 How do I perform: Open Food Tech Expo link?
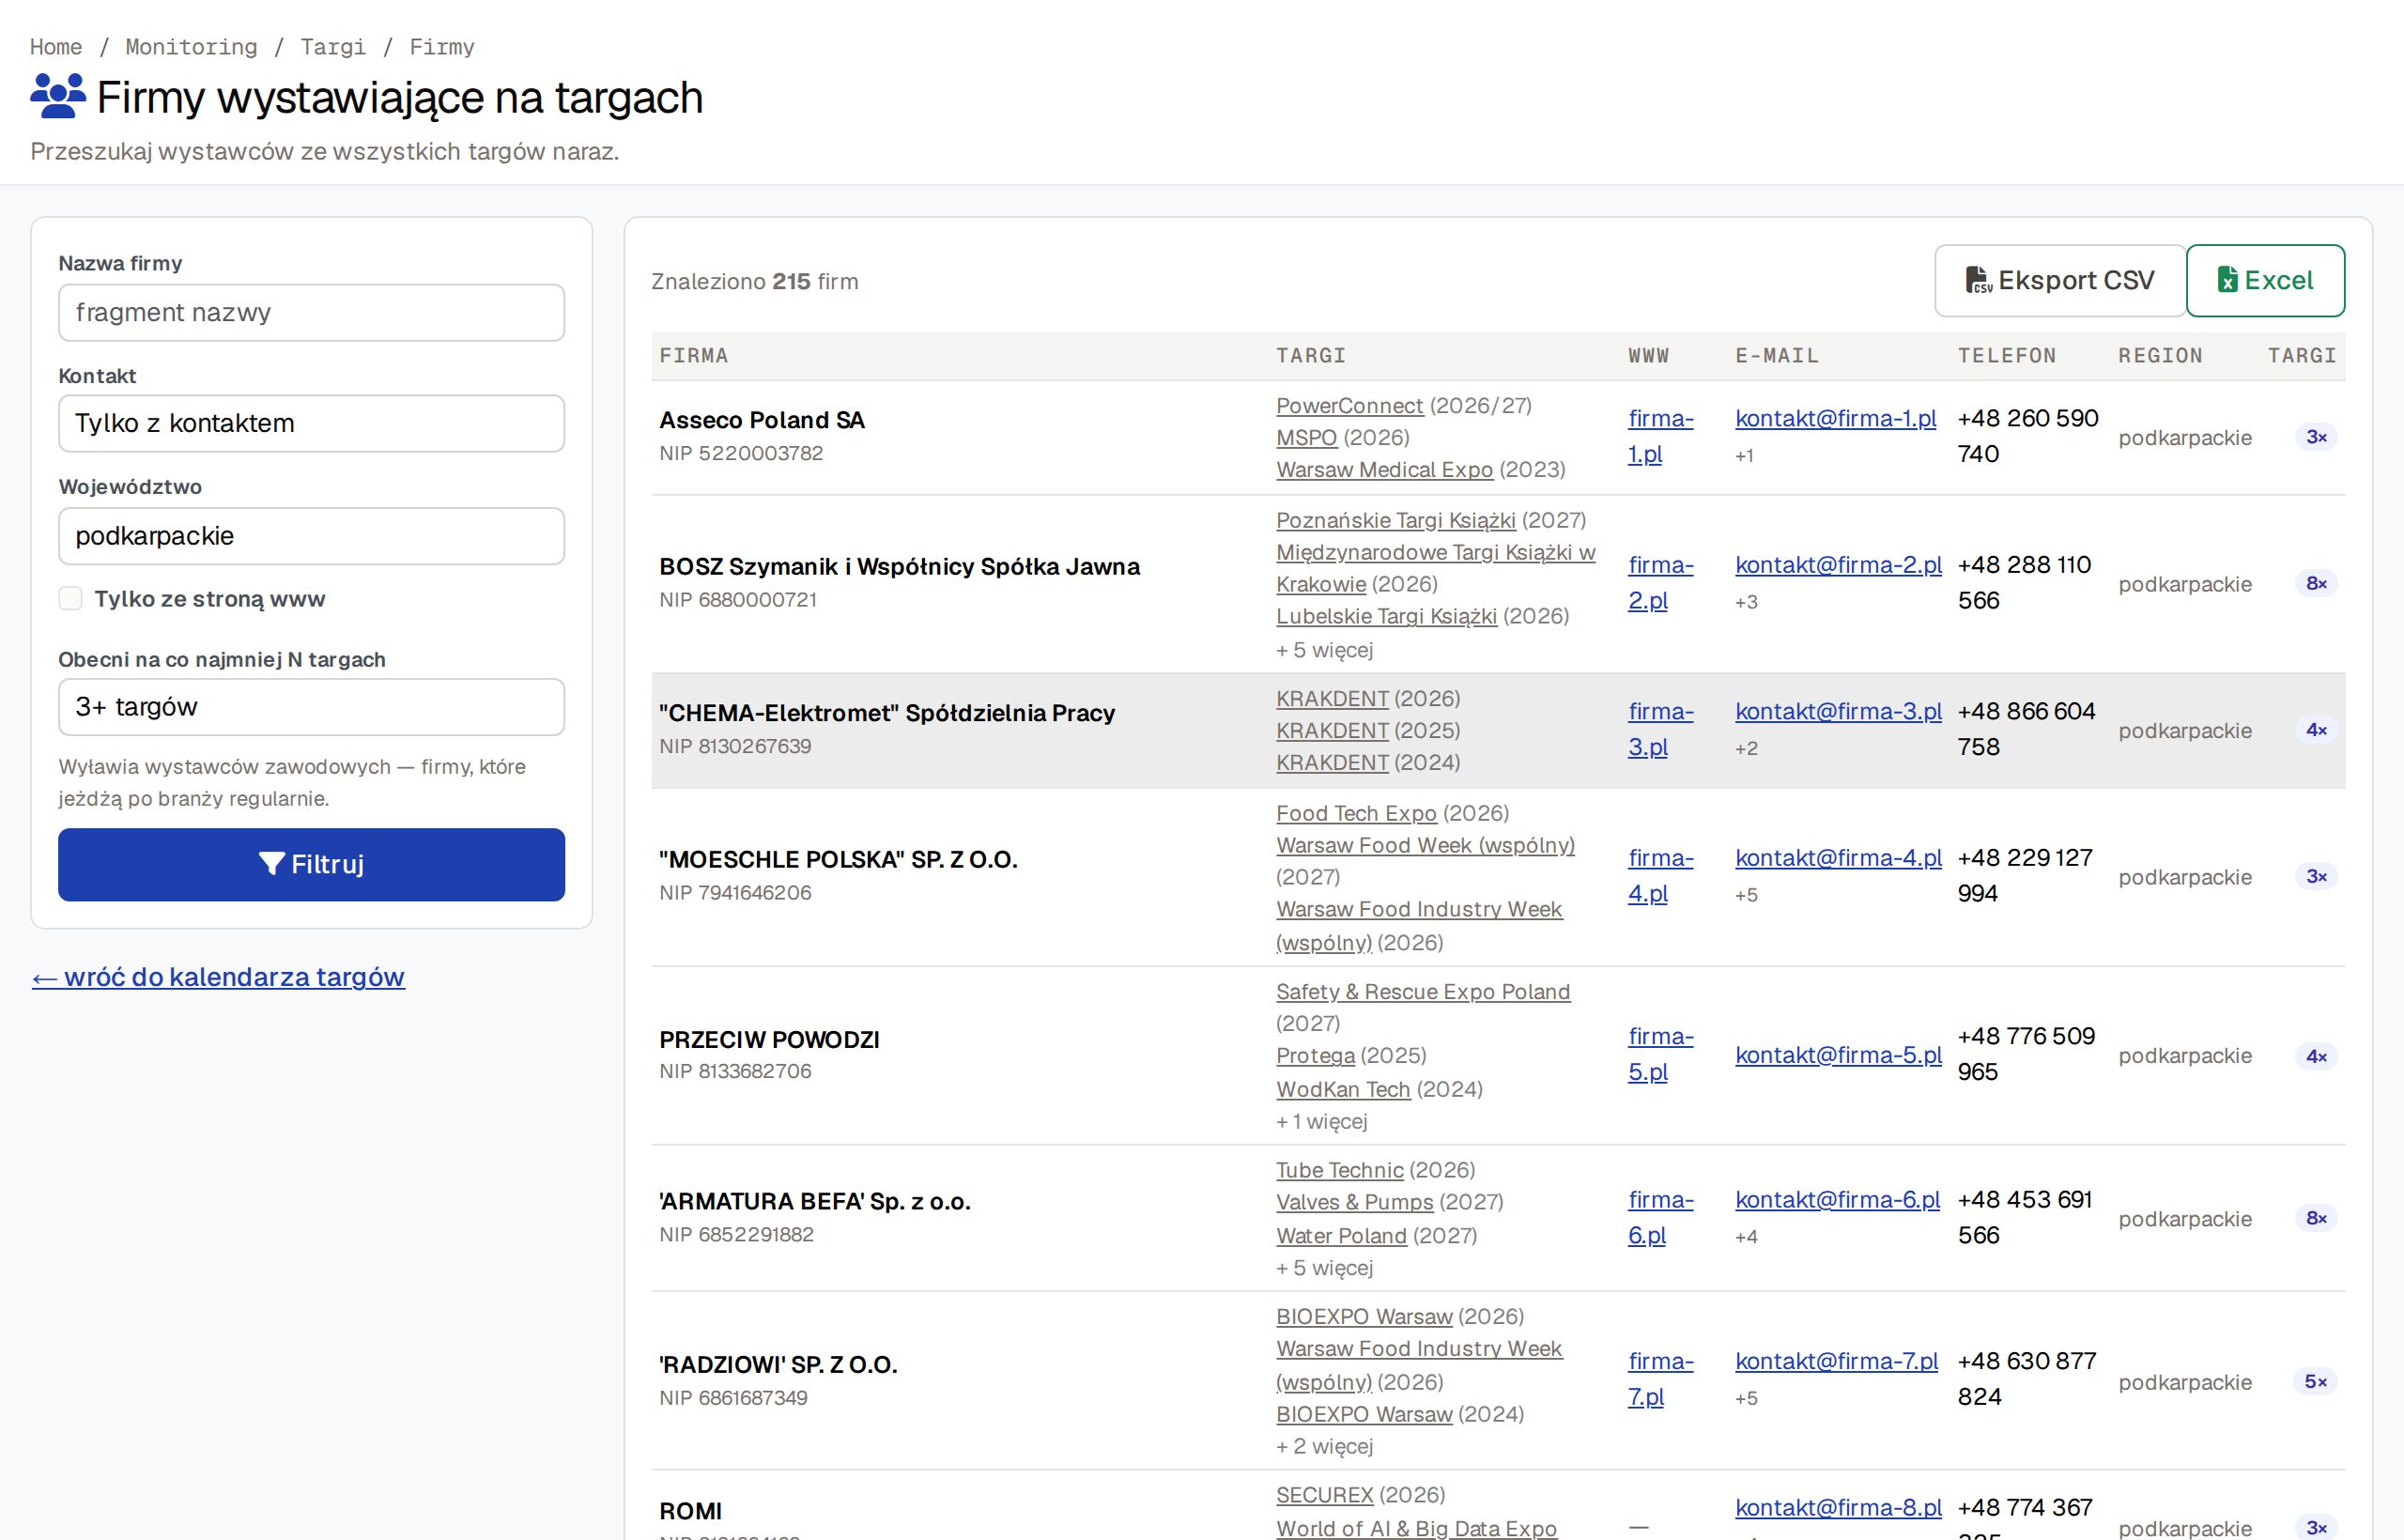point(1356,813)
